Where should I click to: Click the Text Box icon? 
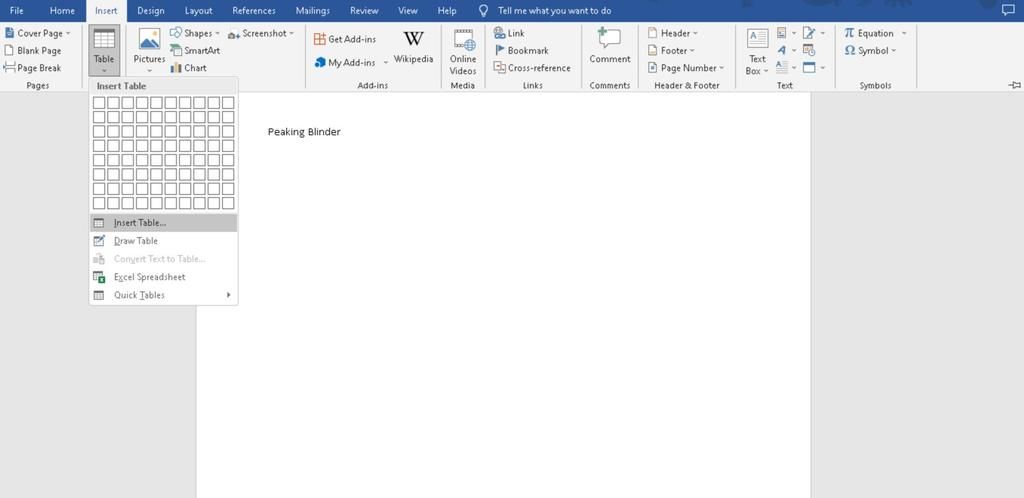pyautogui.click(x=758, y=39)
